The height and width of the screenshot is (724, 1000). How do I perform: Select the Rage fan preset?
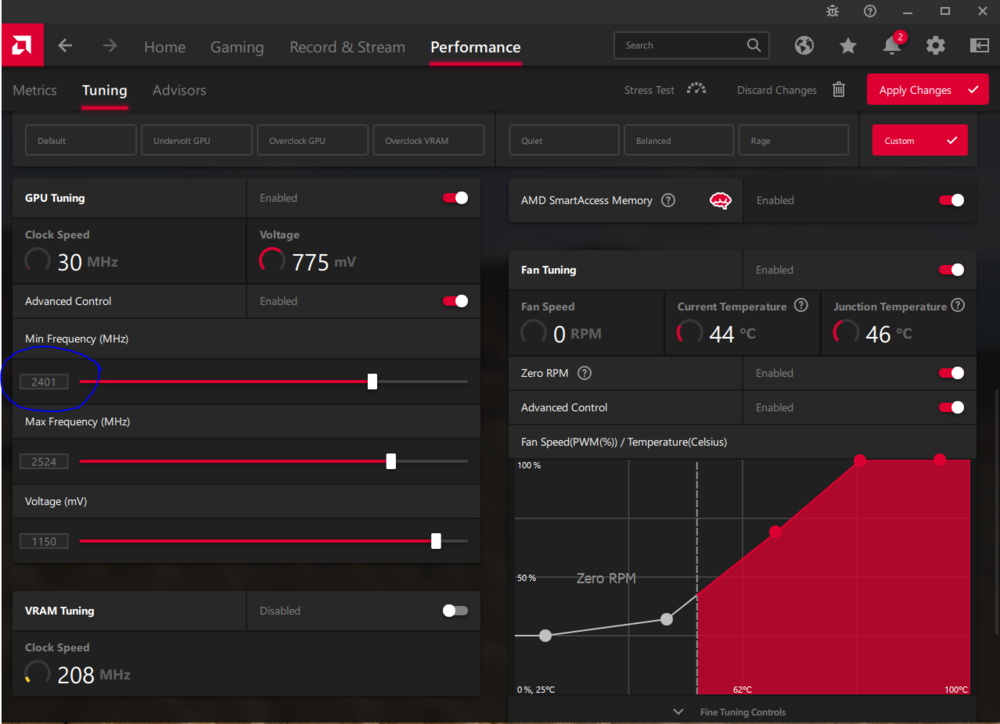pyautogui.click(x=793, y=139)
